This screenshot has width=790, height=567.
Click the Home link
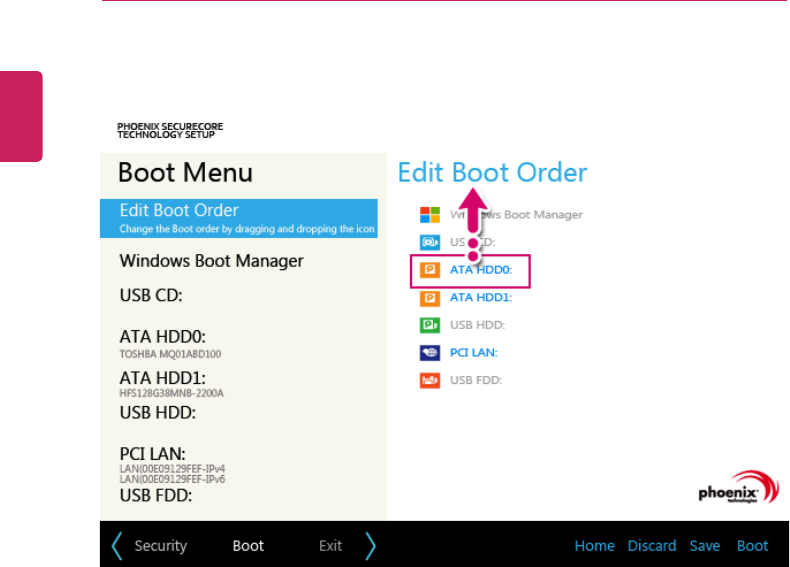[595, 546]
